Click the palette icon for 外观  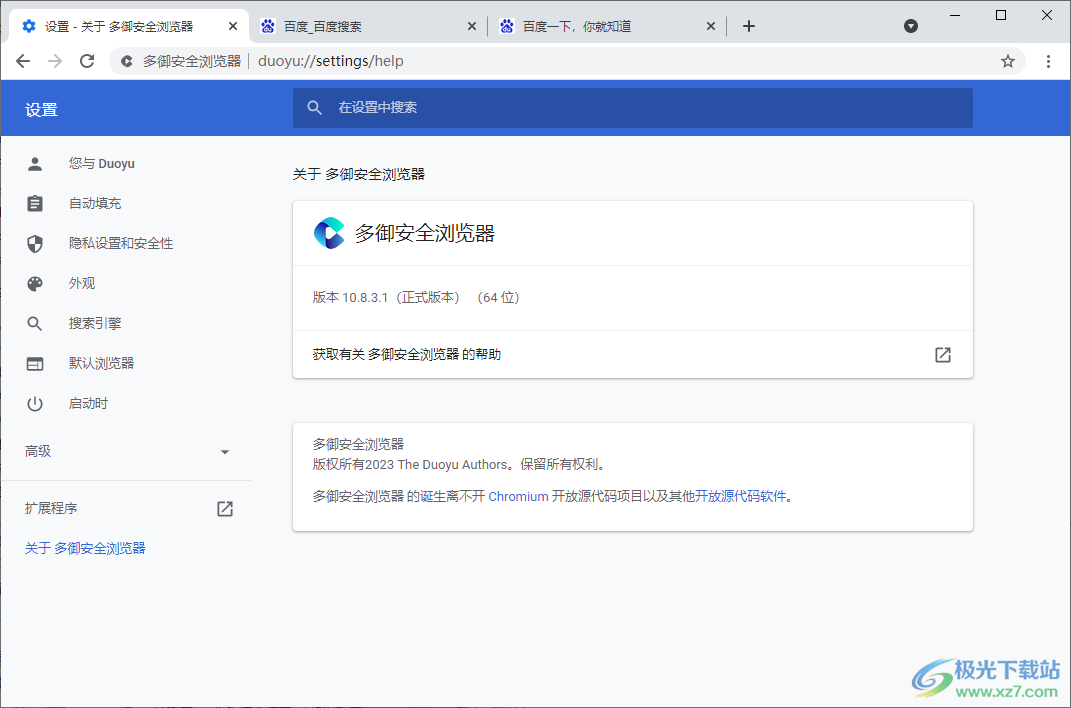click(35, 283)
